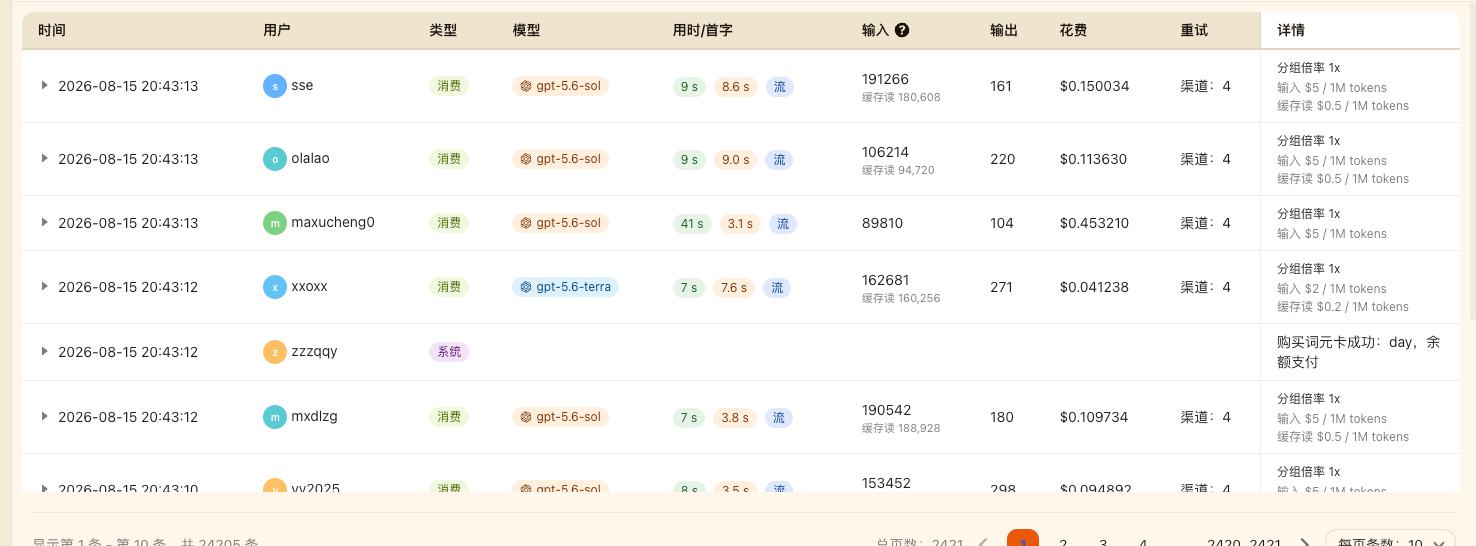Click the green 'm' avatar of maxucheng0
The width and height of the screenshot is (1476, 546).
[x=275, y=223]
